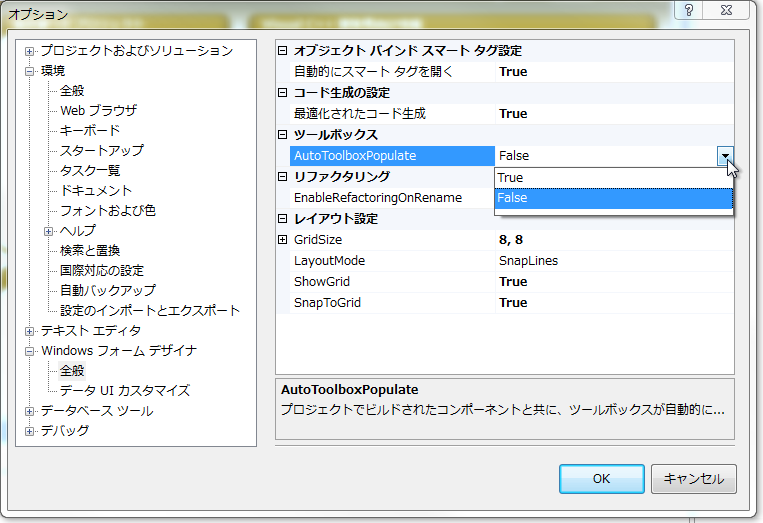Collapse the ツールボックス property category
The image size is (763, 523).
282,134
